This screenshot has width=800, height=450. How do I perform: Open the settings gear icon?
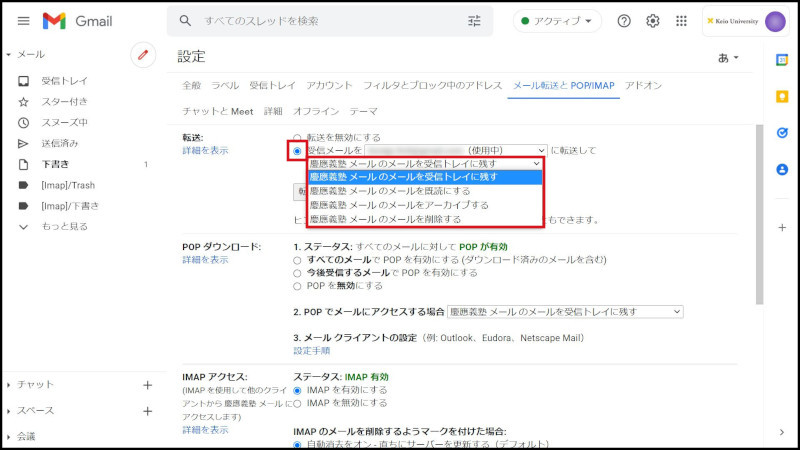pos(653,21)
